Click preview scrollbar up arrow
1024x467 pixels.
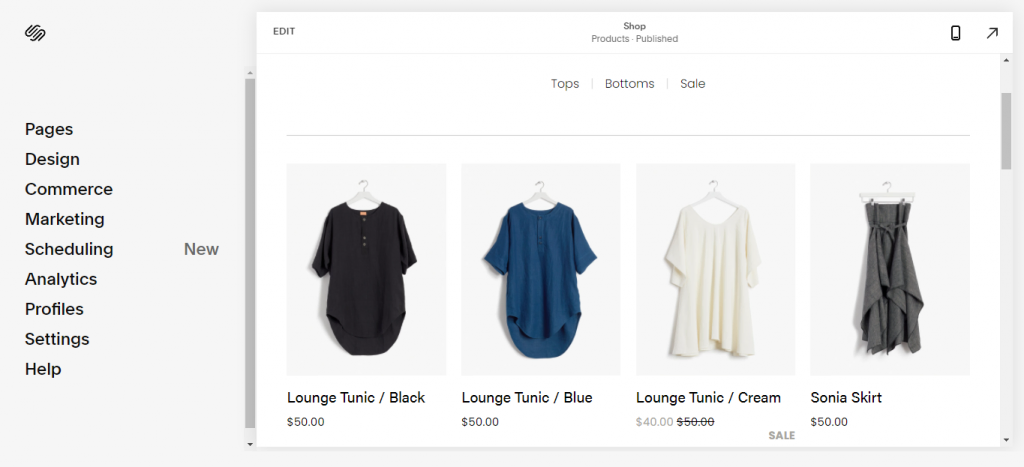(1006, 60)
